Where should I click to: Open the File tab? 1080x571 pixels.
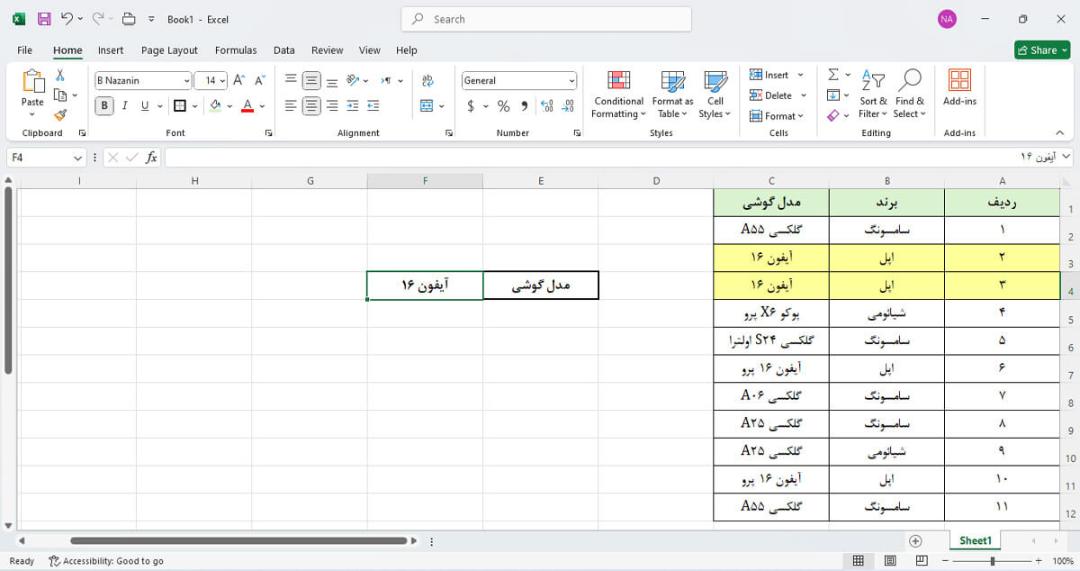25,50
